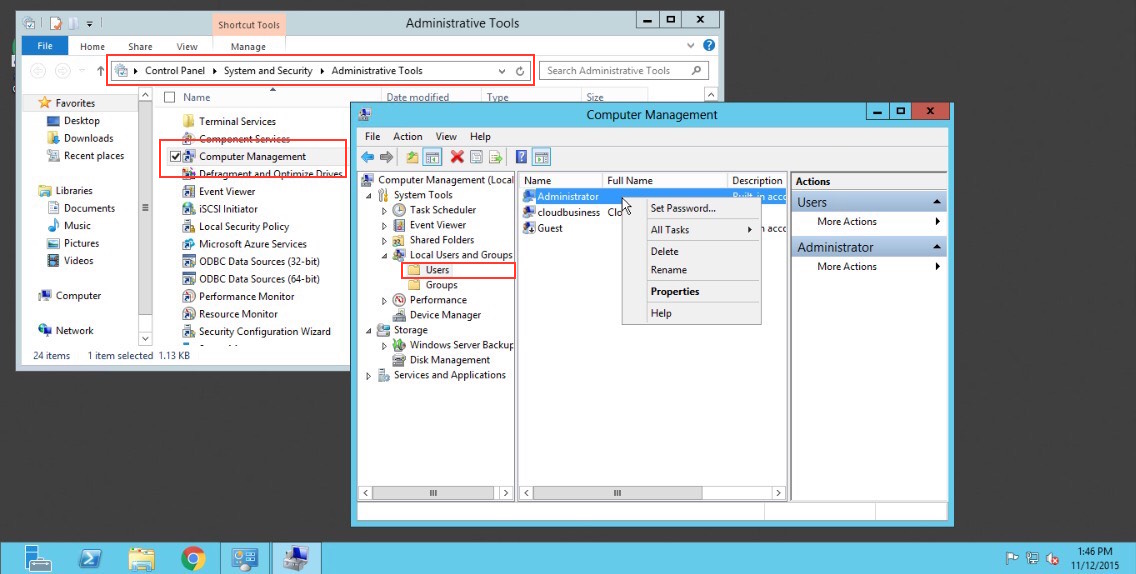Expand the Task Scheduler tree node
The width and height of the screenshot is (1136, 574).
click(x=384, y=211)
